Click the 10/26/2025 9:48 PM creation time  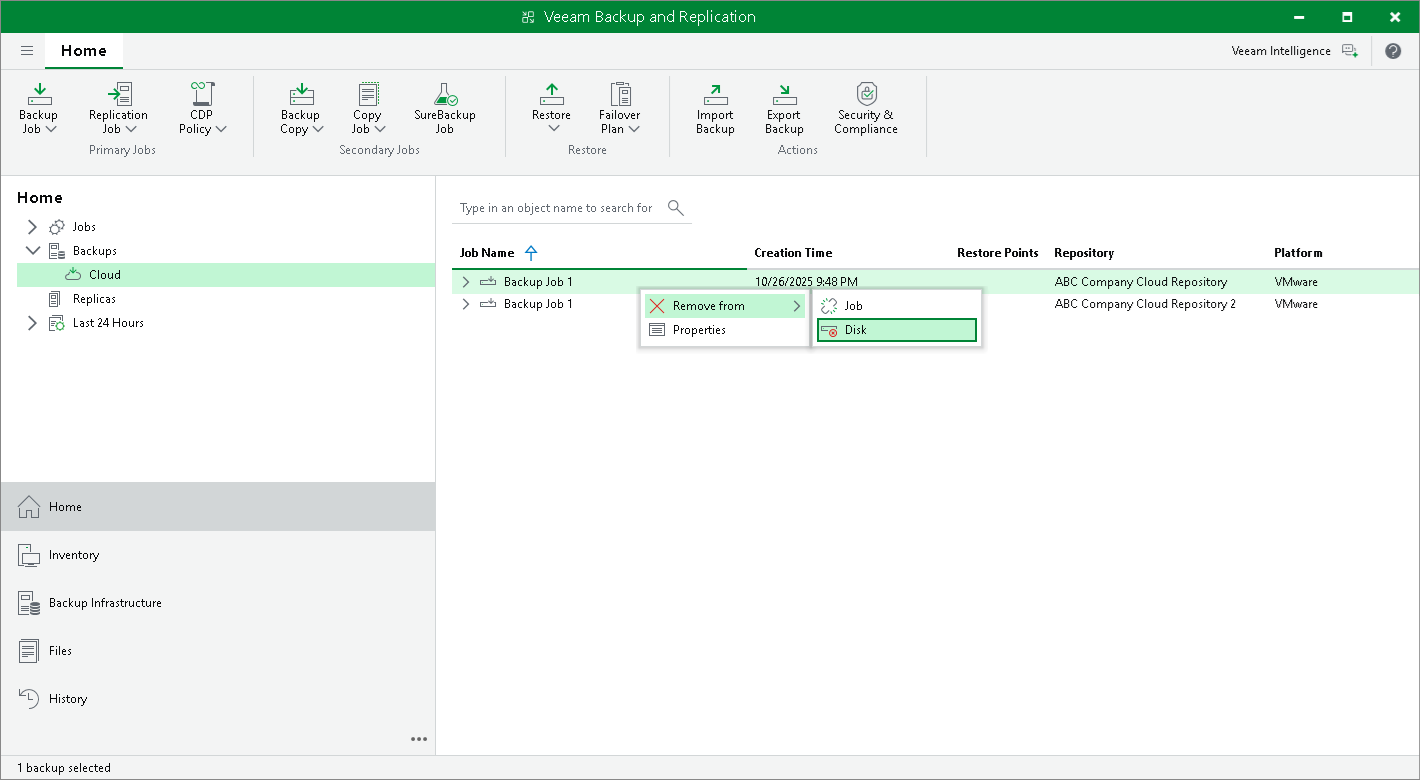click(806, 282)
